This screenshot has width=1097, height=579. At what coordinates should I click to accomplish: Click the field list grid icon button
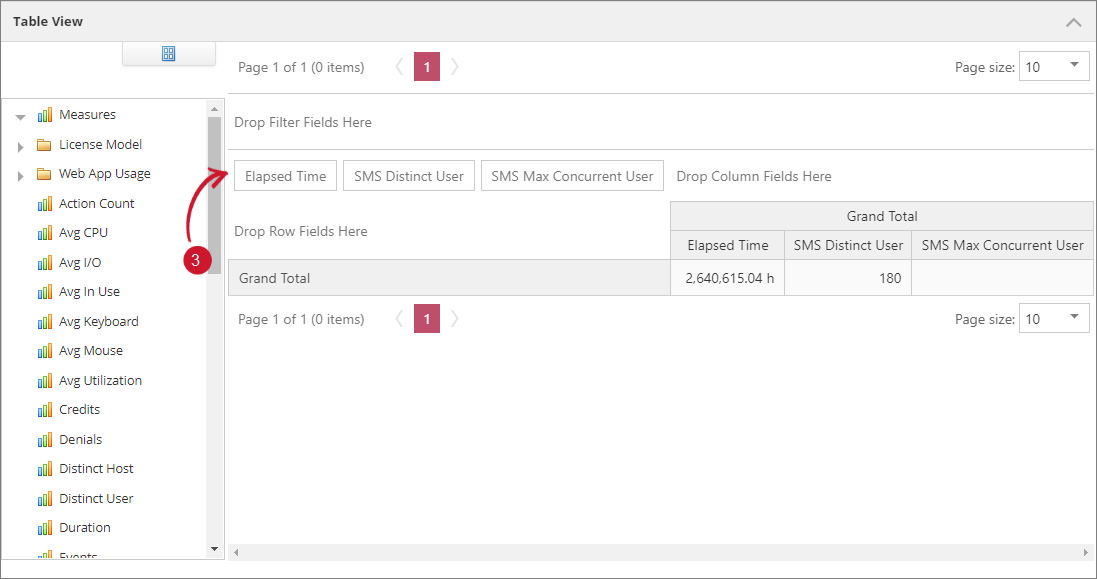point(168,54)
